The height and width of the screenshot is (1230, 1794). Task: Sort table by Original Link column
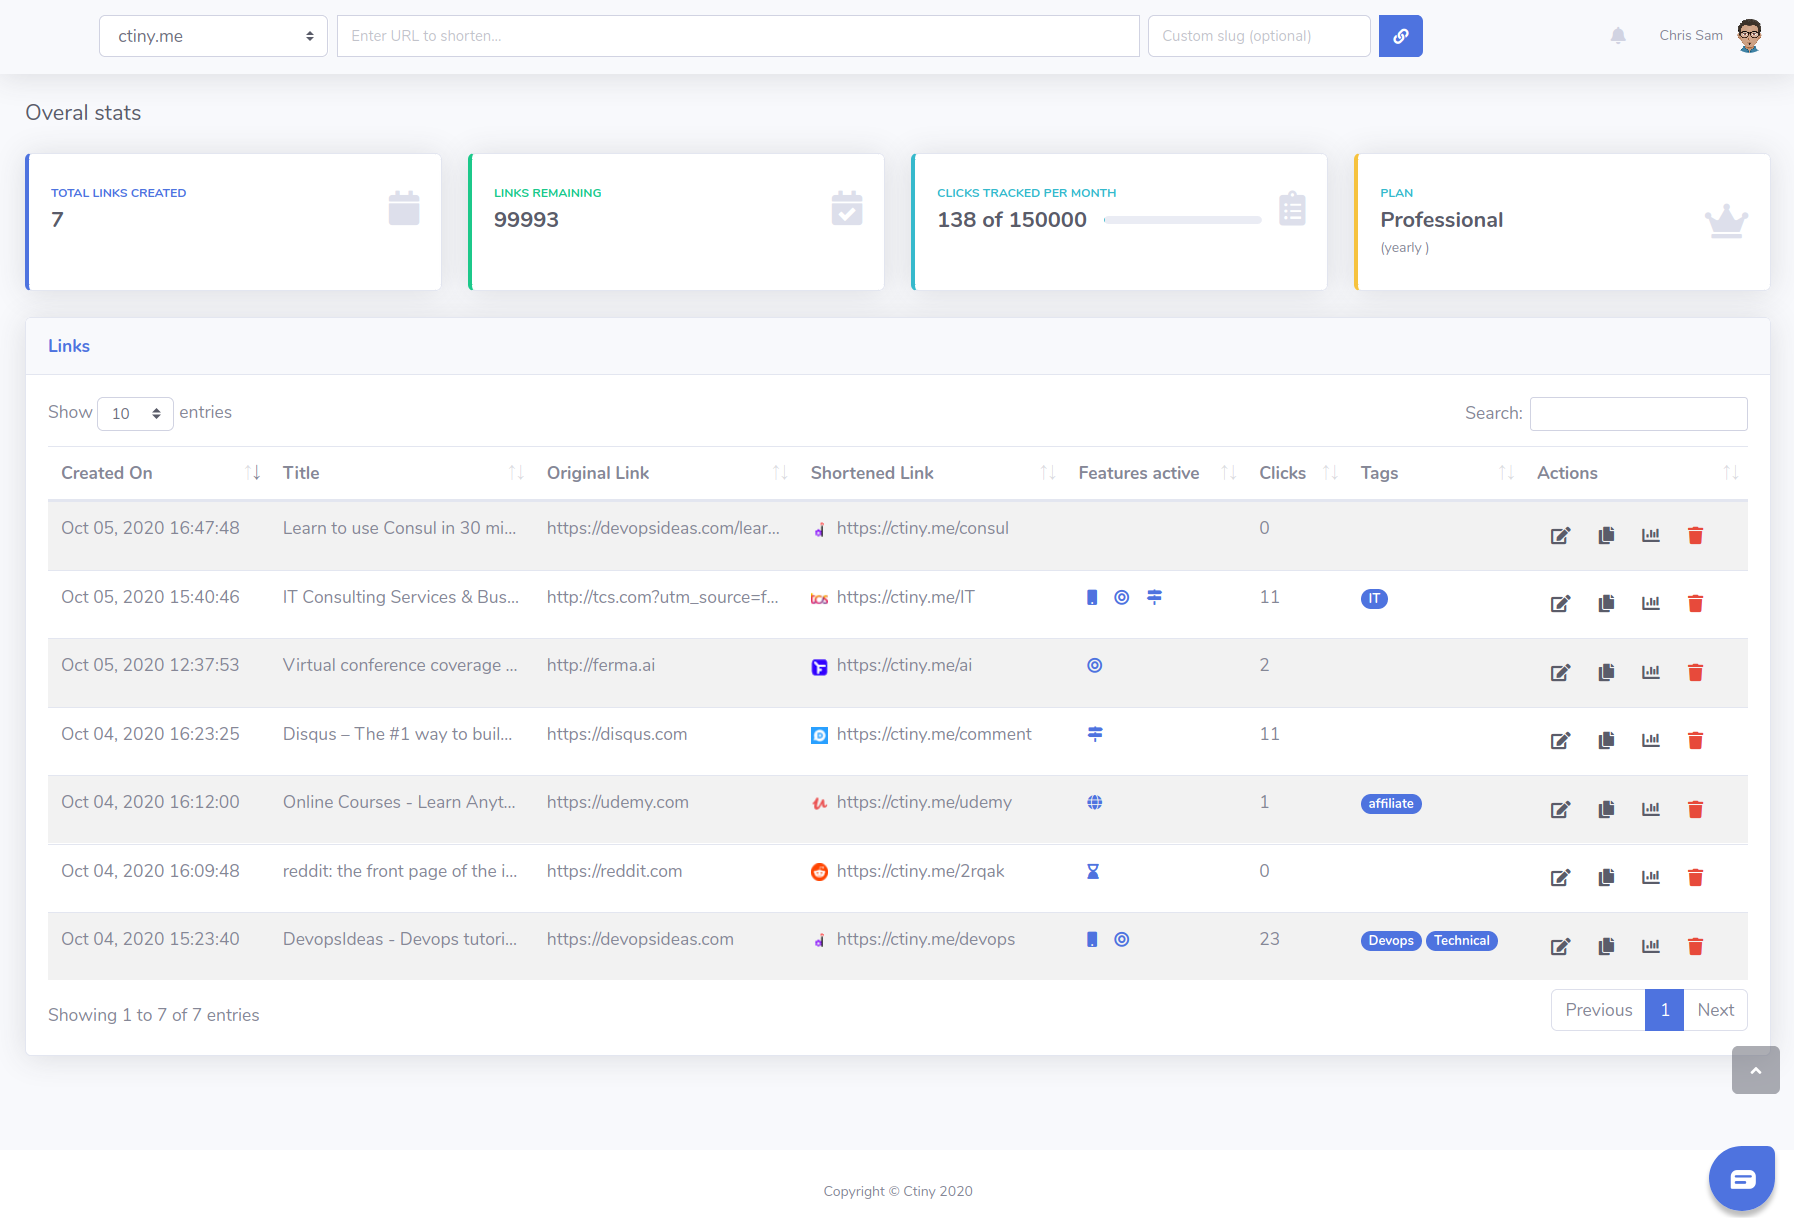pyautogui.click(x=666, y=473)
